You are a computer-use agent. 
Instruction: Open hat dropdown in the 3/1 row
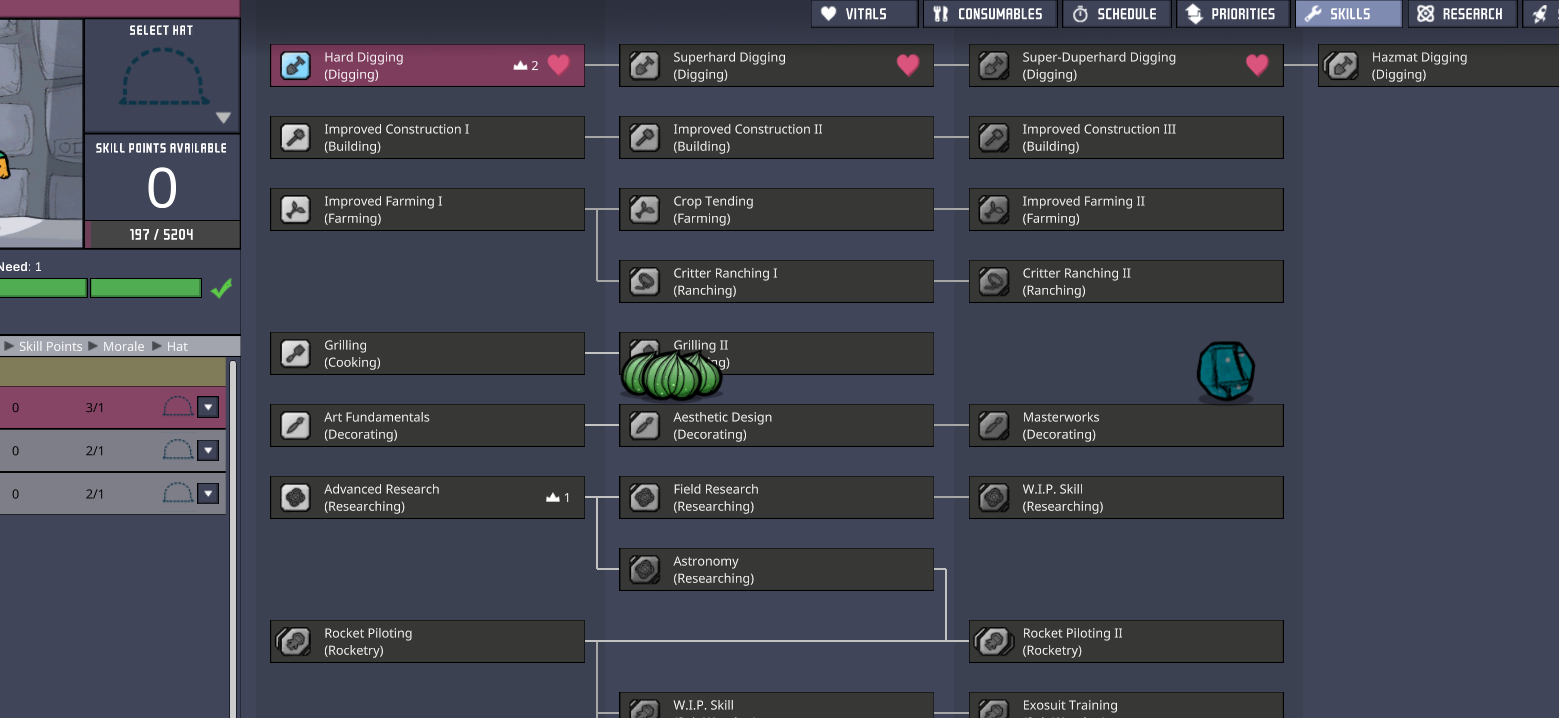(208, 407)
